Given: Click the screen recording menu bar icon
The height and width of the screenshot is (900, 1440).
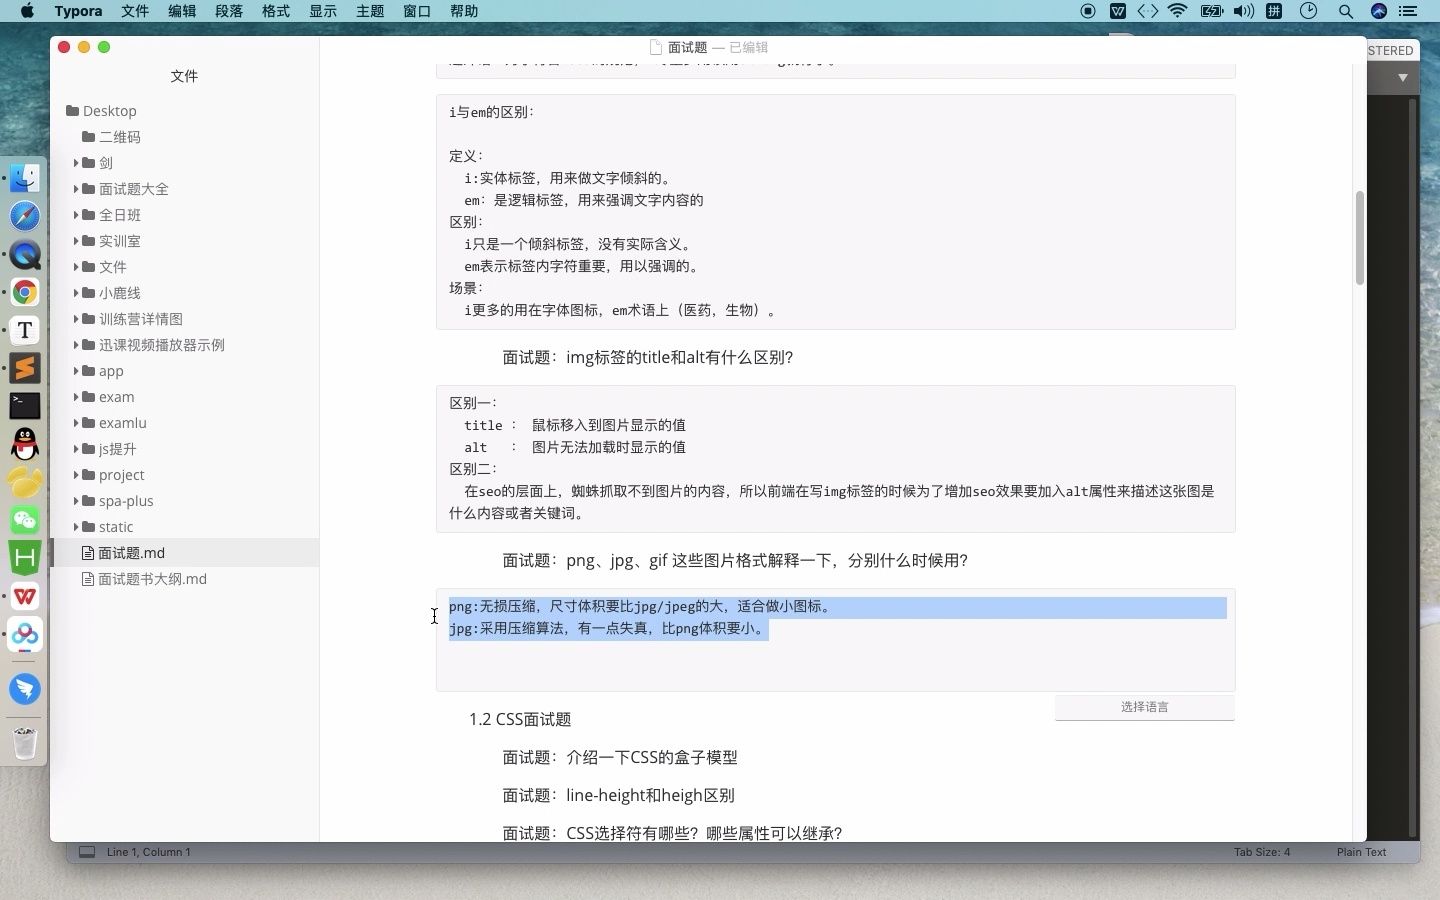Looking at the screenshot, I should [x=1088, y=11].
